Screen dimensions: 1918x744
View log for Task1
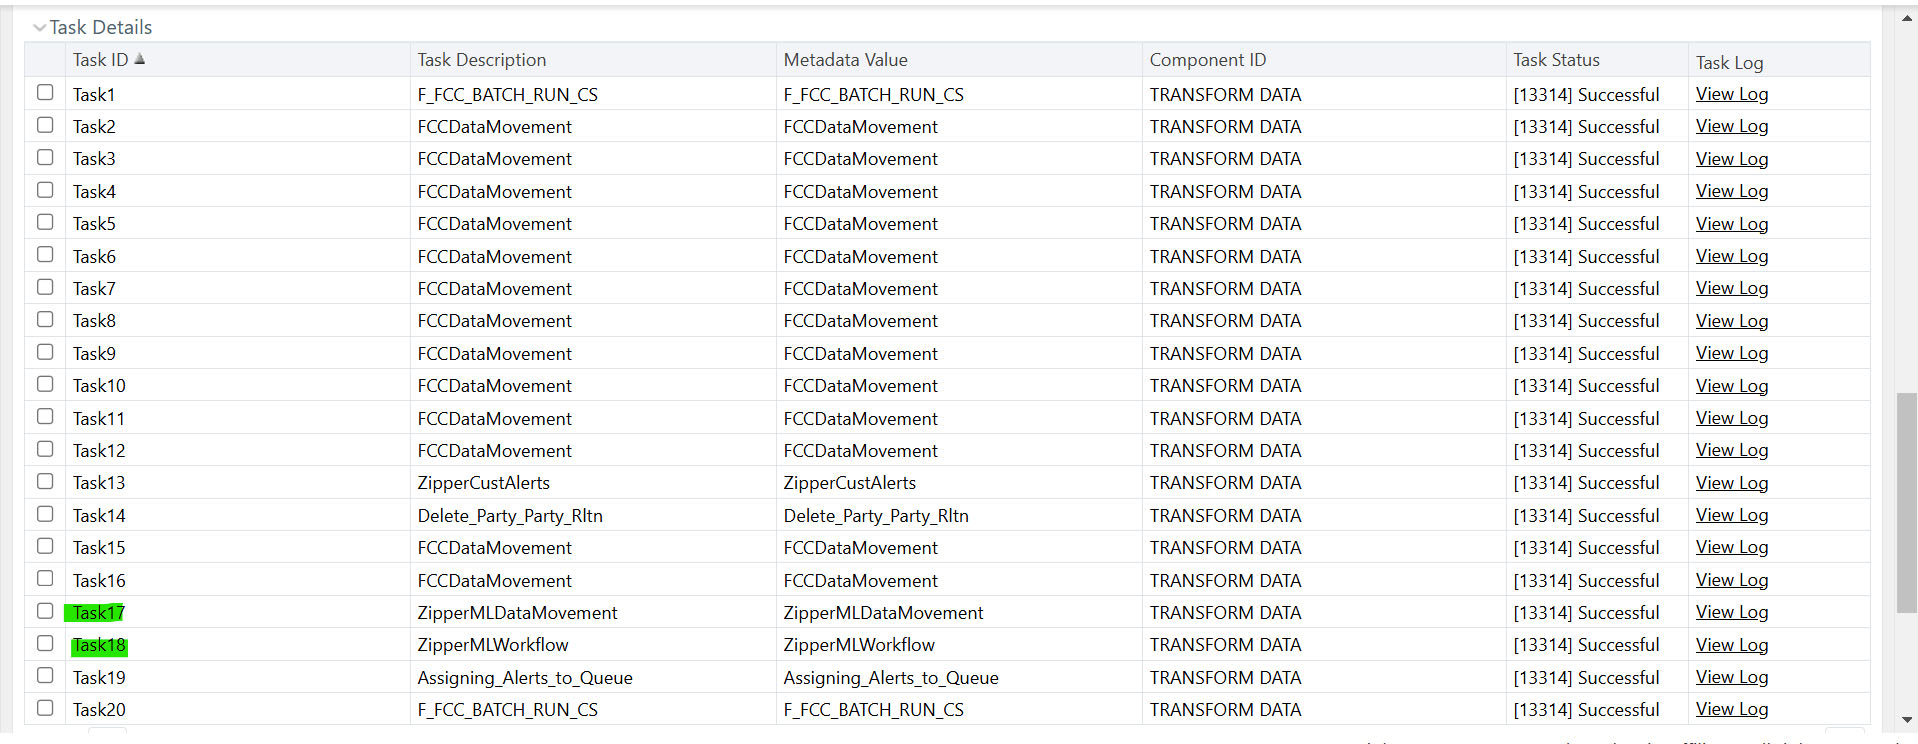[x=1731, y=94]
